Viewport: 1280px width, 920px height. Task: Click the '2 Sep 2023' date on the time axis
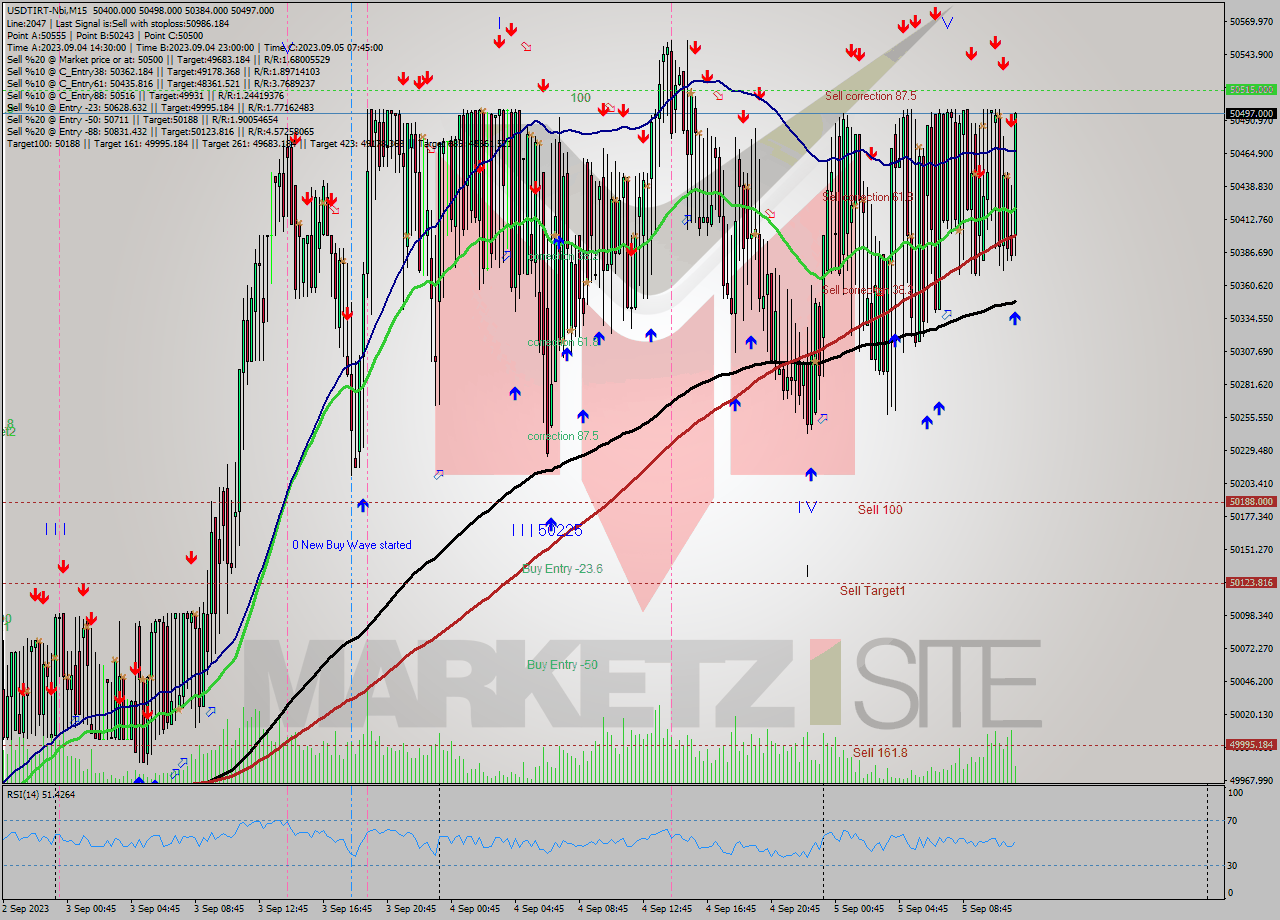[x=23, y=909]
